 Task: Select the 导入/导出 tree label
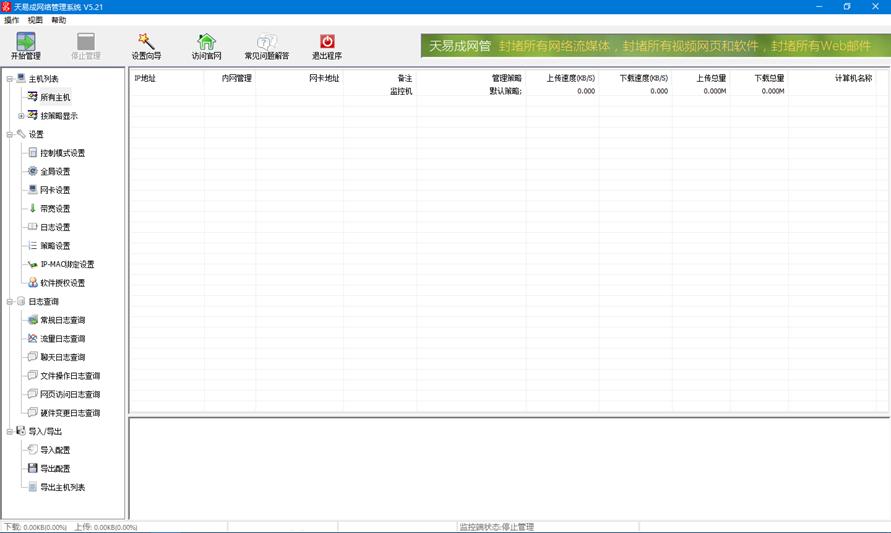[45, 432]
